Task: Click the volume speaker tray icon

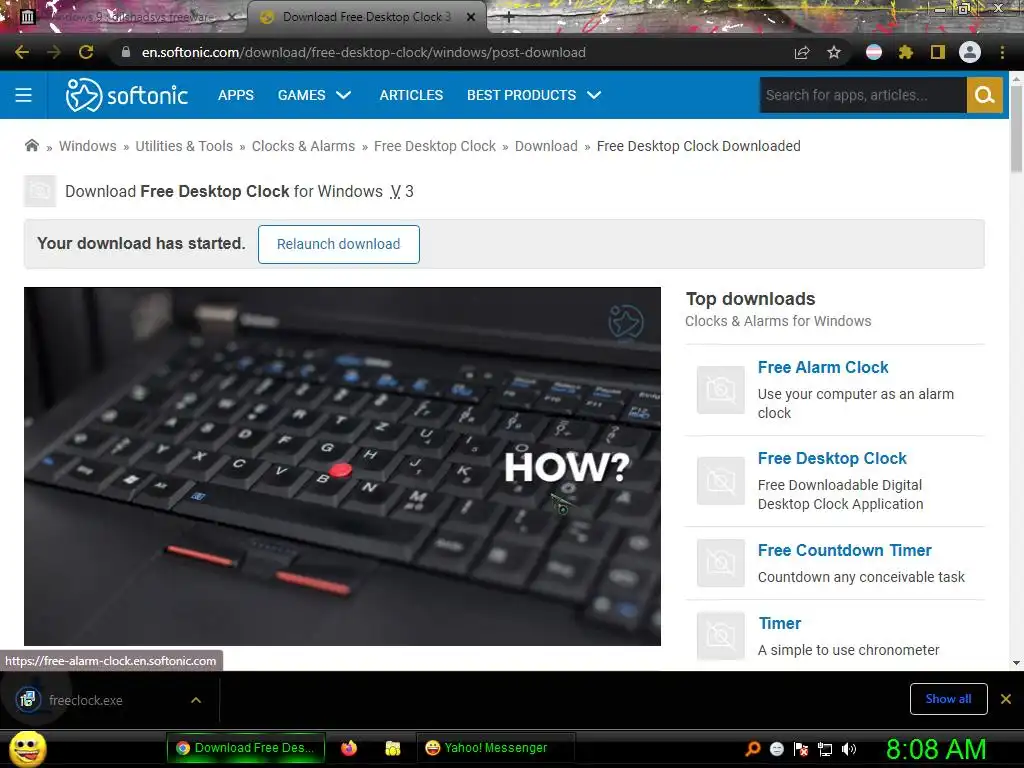Action: (849, 749)
